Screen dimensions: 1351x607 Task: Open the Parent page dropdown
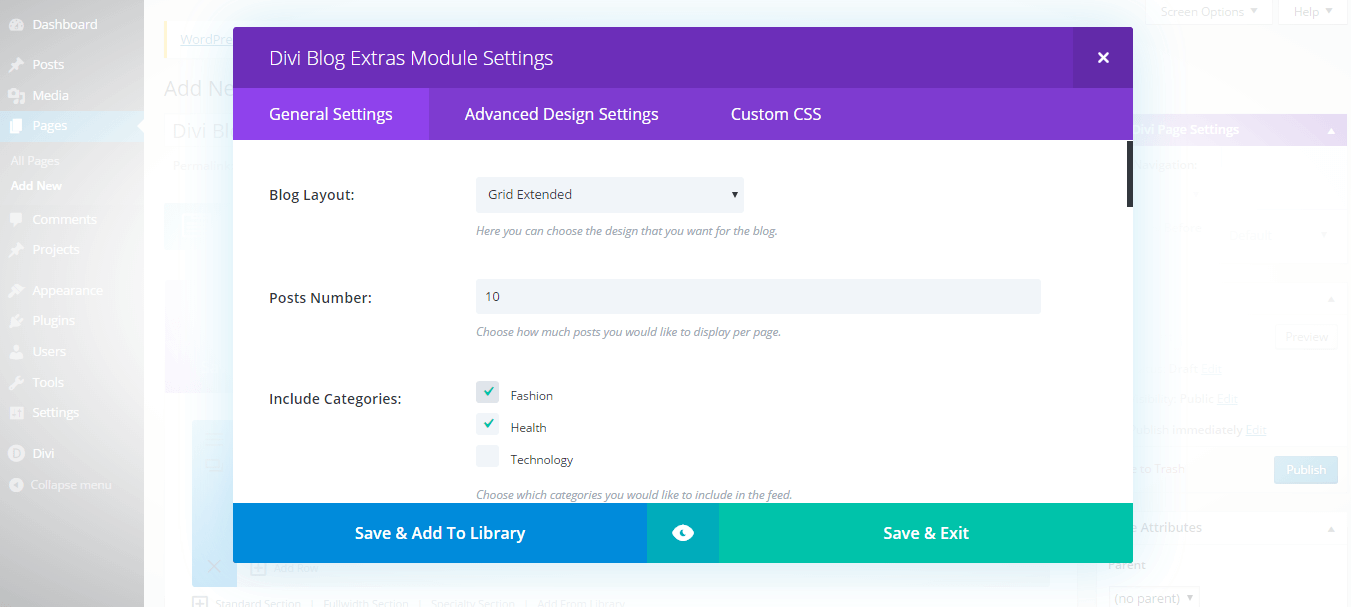pos(1154,596)
